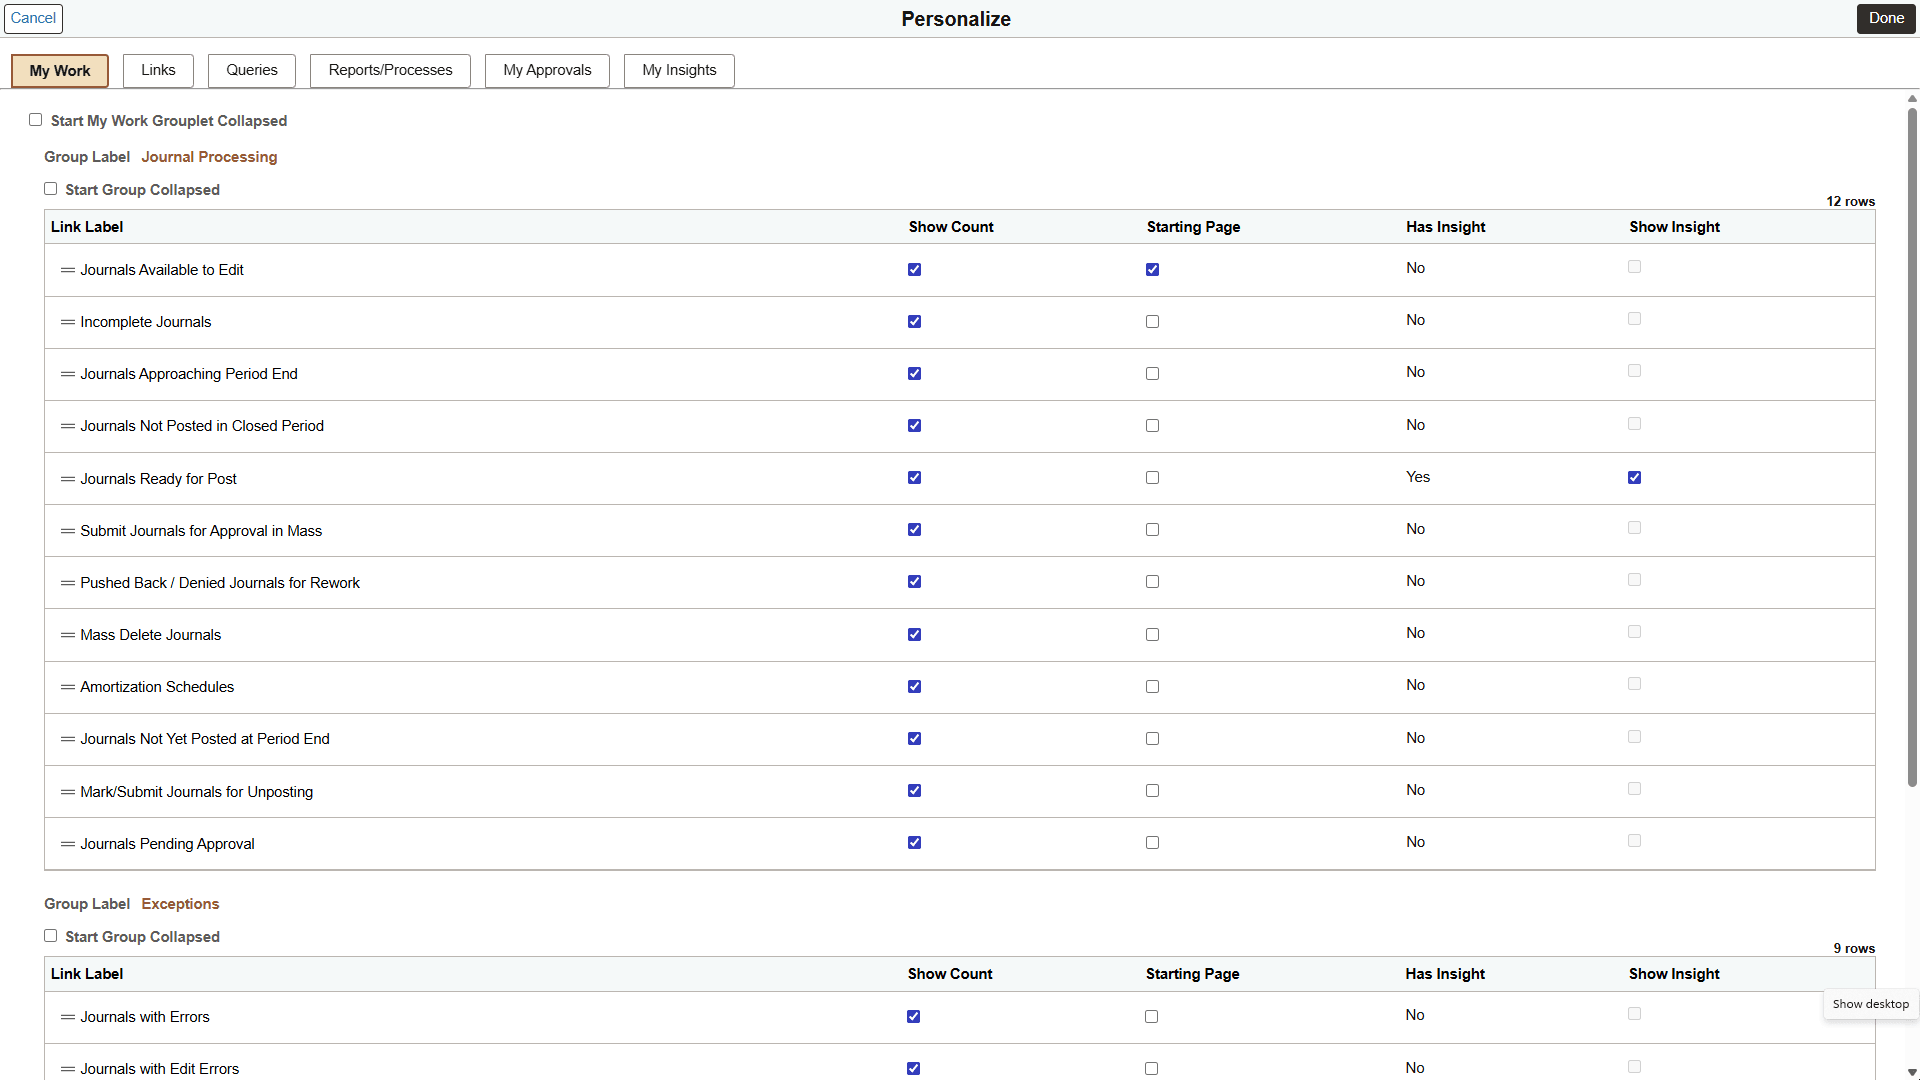1920x1080 pixels.
Task: Click the vertical scrollbar down arrow
Action: tap(1912, 1071)
